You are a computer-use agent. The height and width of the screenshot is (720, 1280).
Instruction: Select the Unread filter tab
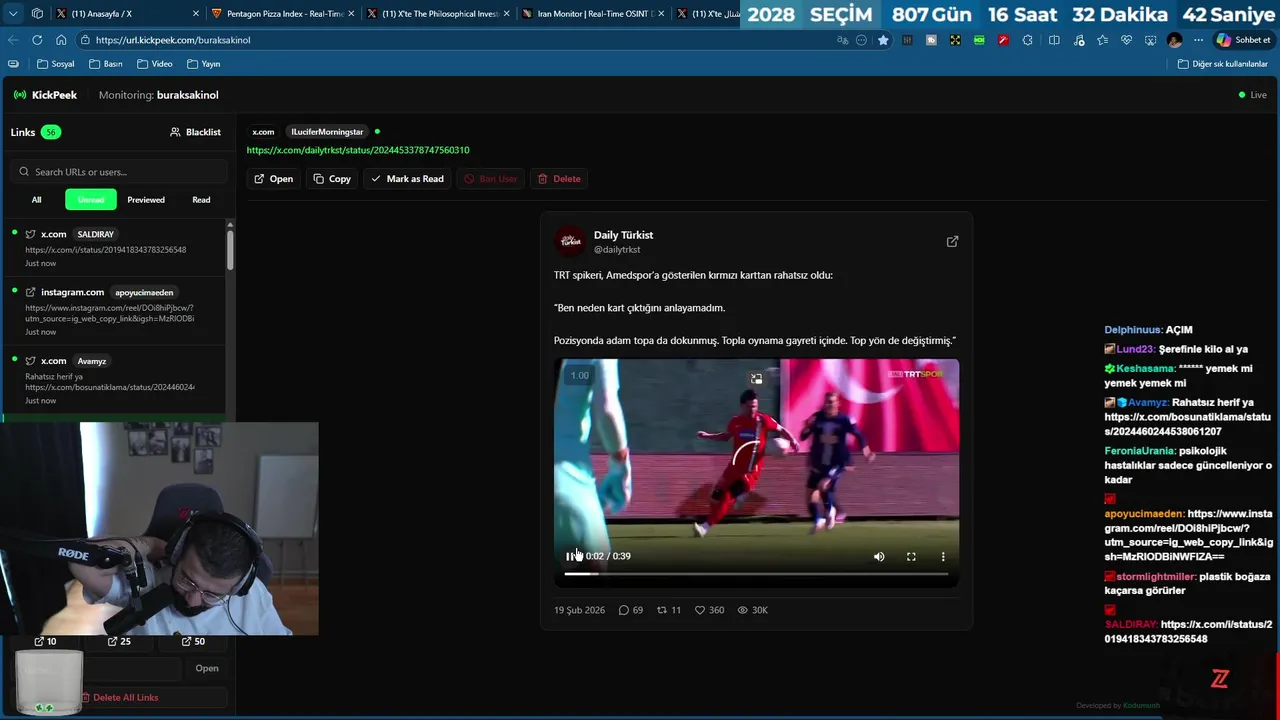tap(91, 200)
